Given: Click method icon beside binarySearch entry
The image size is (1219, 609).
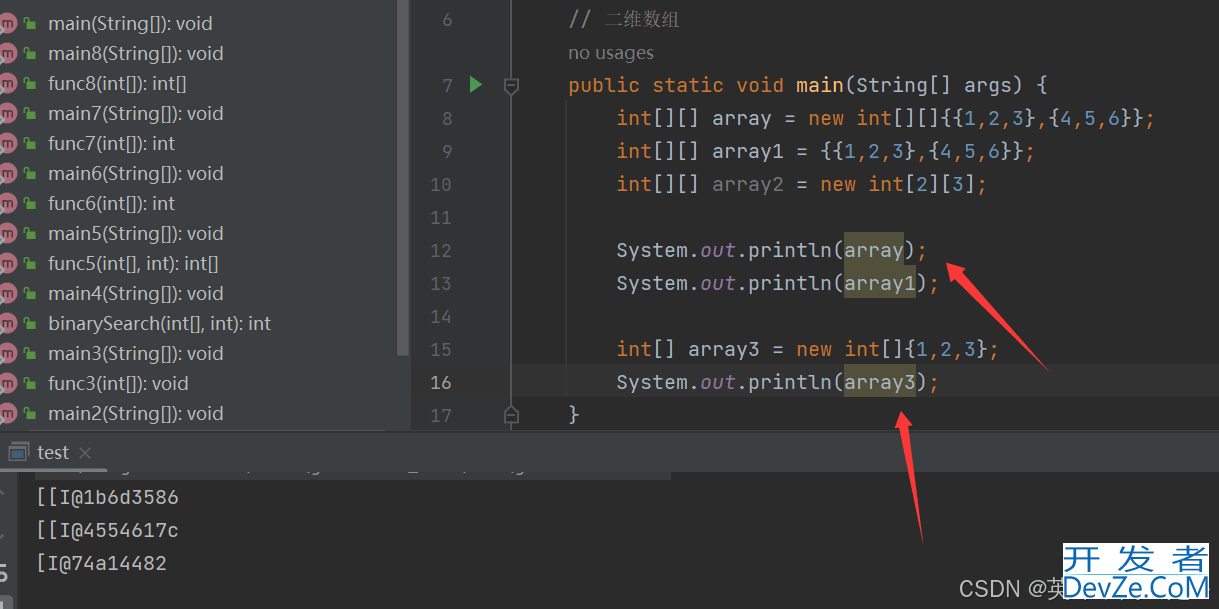Looking at the screenshot, I should tap(8, 323).
